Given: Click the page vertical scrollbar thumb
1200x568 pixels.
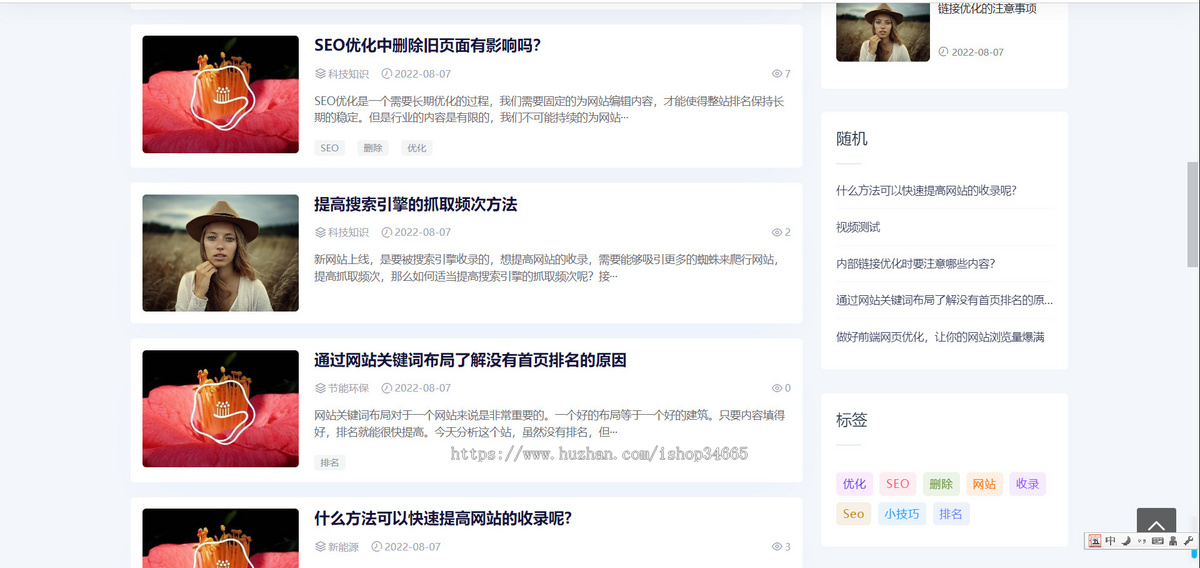Looking at the screenshot, I should click(1192, 214).
